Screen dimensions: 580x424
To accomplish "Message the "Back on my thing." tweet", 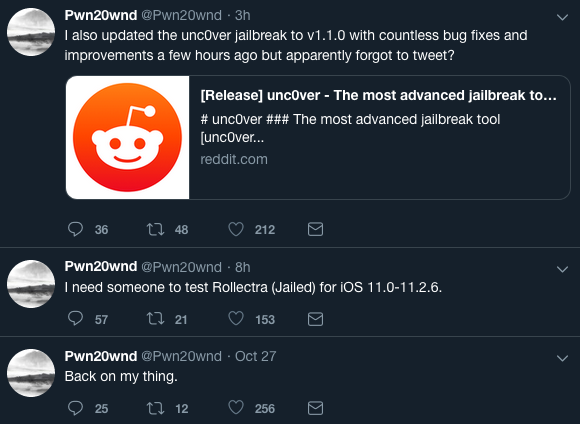I will [315, 408].
